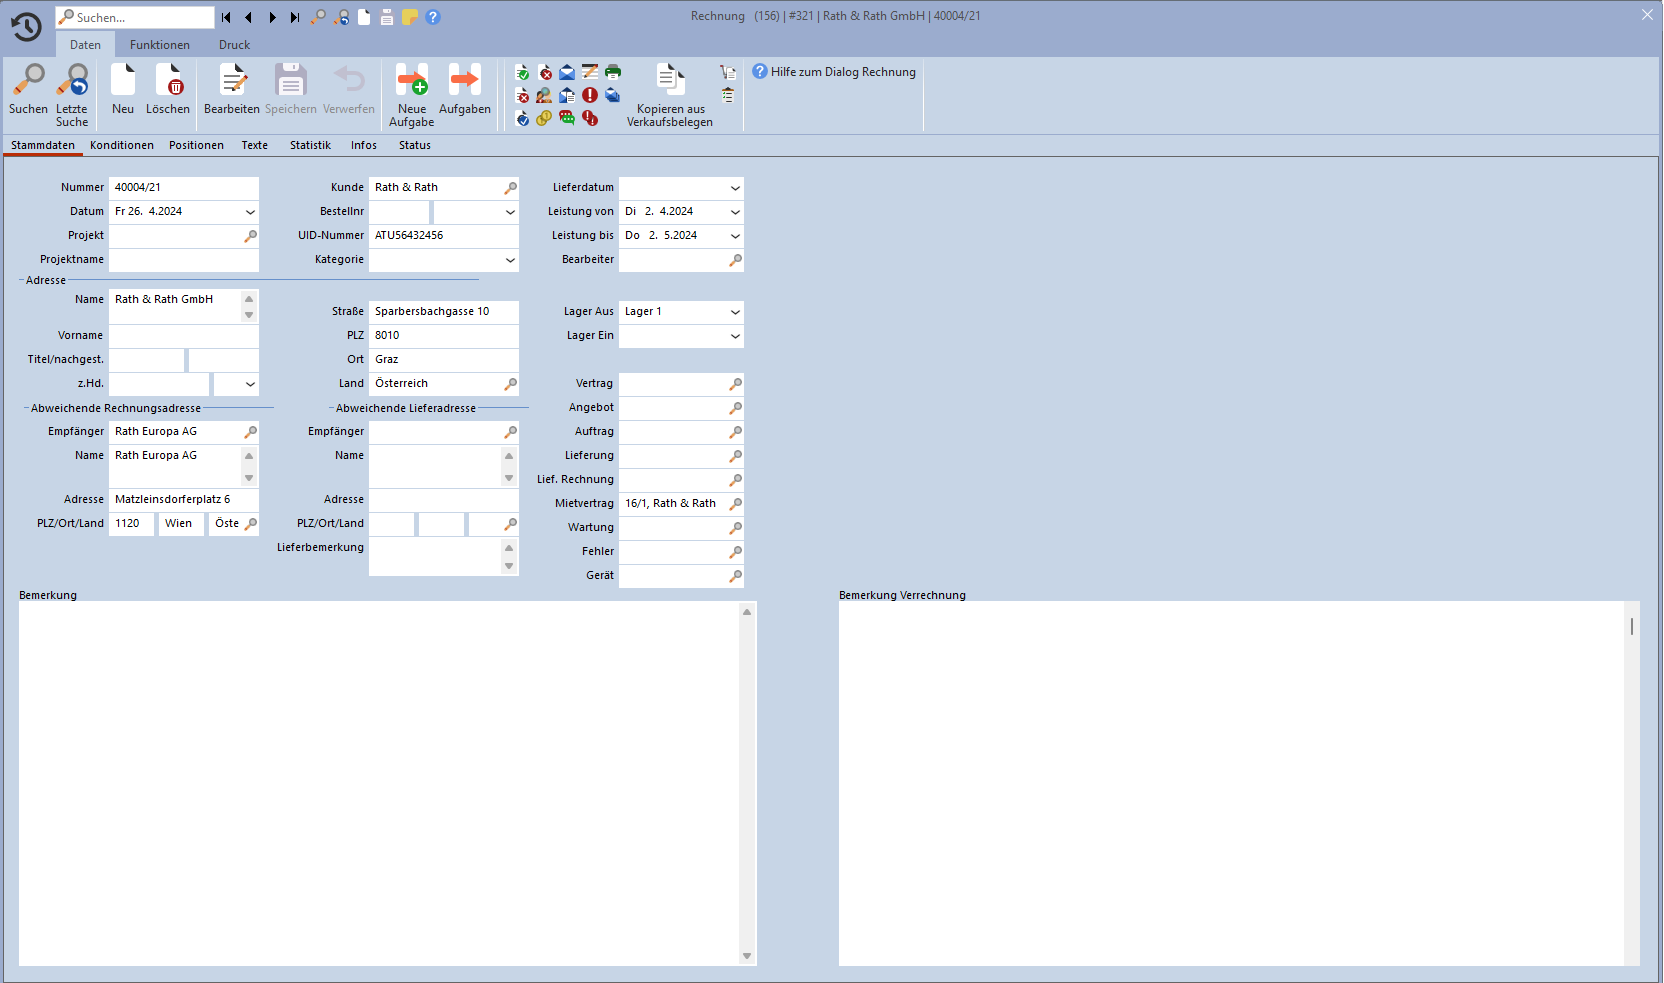The height and width of the screenshot is (983, 1664).
Task: Open the Funktionen ribbon tab
Action: (x=159, y=45)
